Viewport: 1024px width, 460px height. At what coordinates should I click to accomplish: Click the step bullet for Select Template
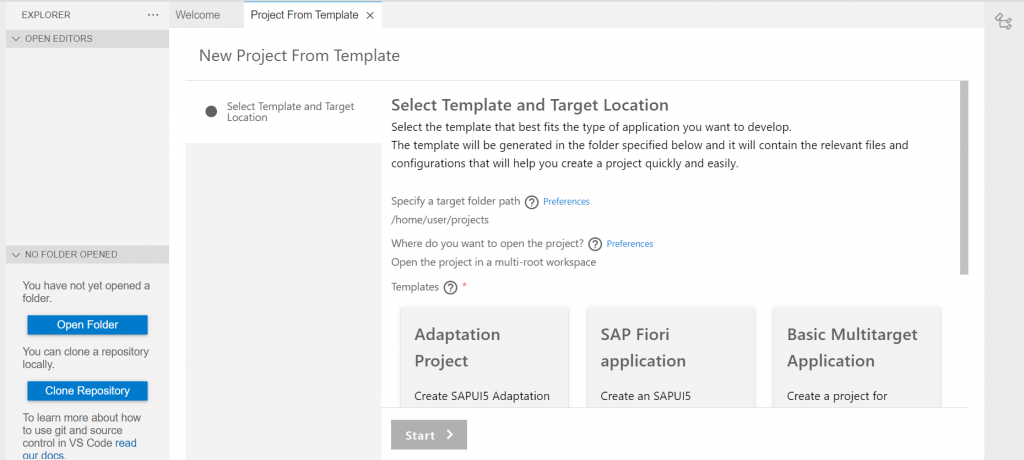pos(211,112)
